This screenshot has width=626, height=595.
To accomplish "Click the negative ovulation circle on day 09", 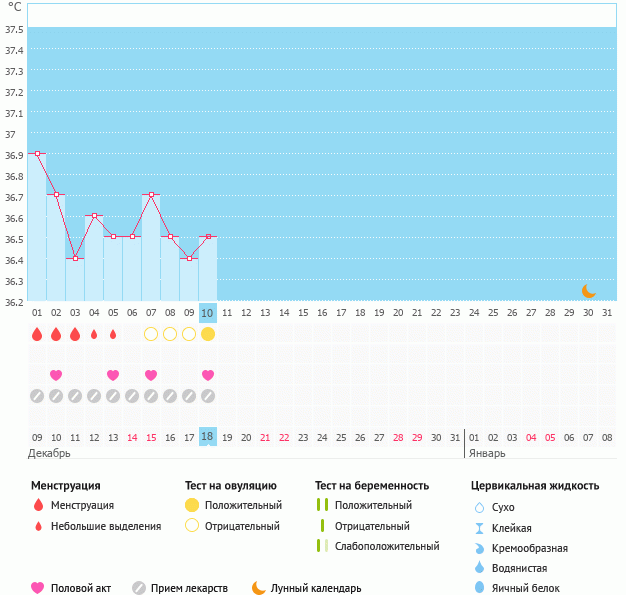I will pyautogui.click(x=189, y=334).
